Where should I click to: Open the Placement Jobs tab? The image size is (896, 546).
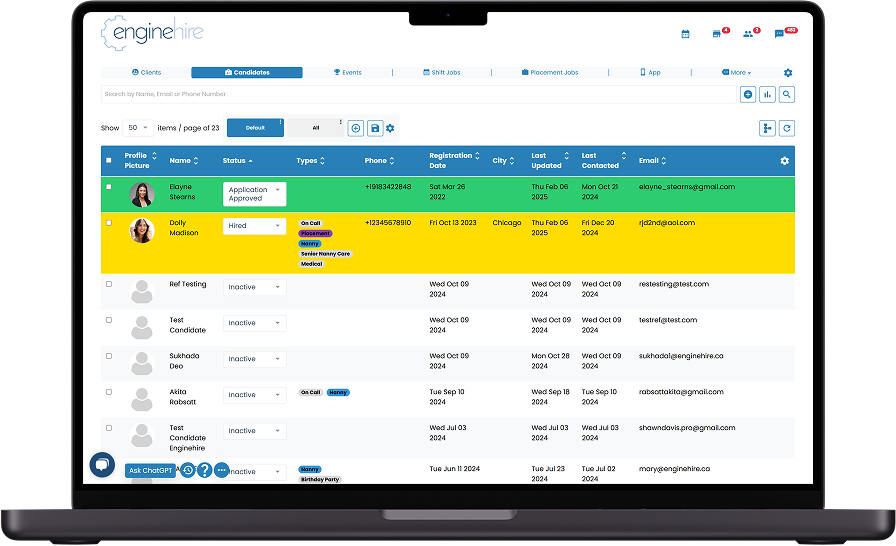[x=550, y=73]
